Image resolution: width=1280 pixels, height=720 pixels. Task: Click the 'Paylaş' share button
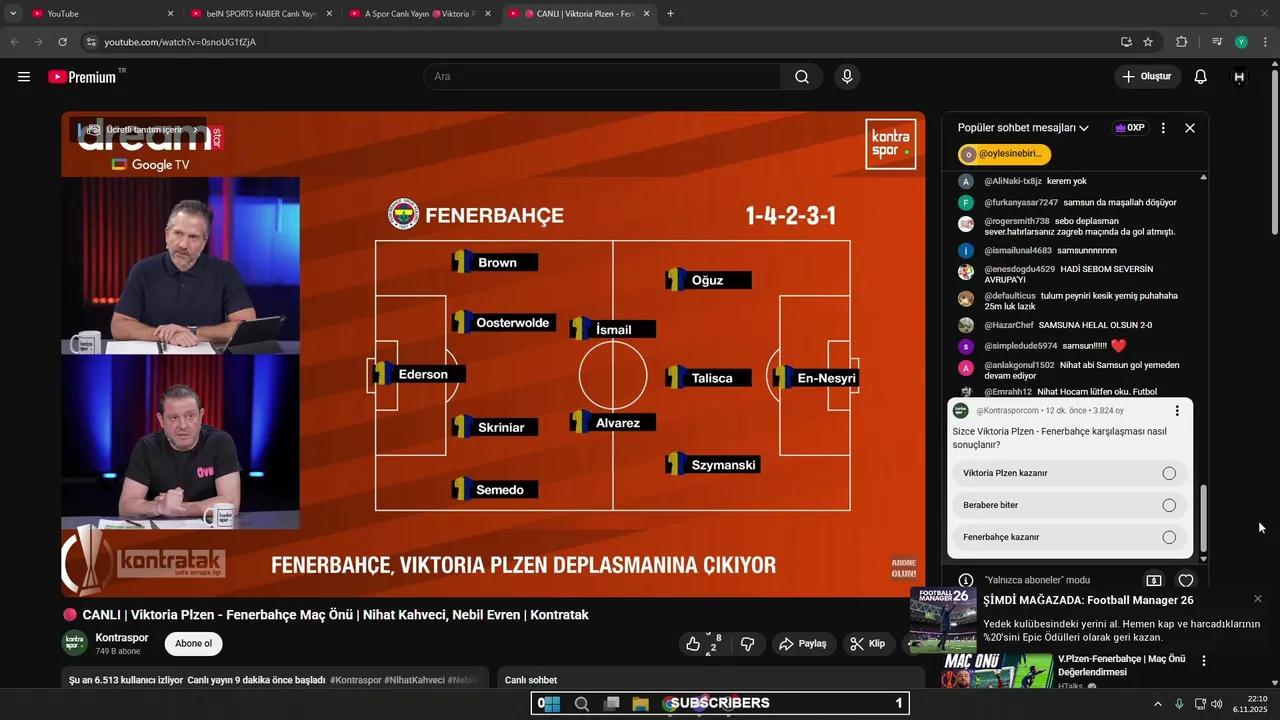(803, 644)
